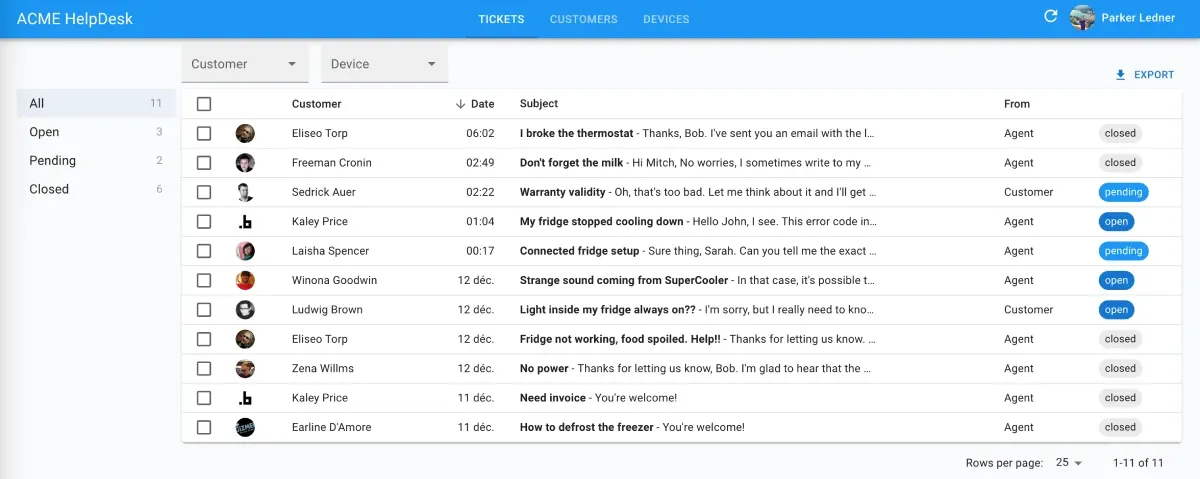Click the sort arrow on Date column
The height and width of the screenshot is (479, 1200).
point(460,104)
